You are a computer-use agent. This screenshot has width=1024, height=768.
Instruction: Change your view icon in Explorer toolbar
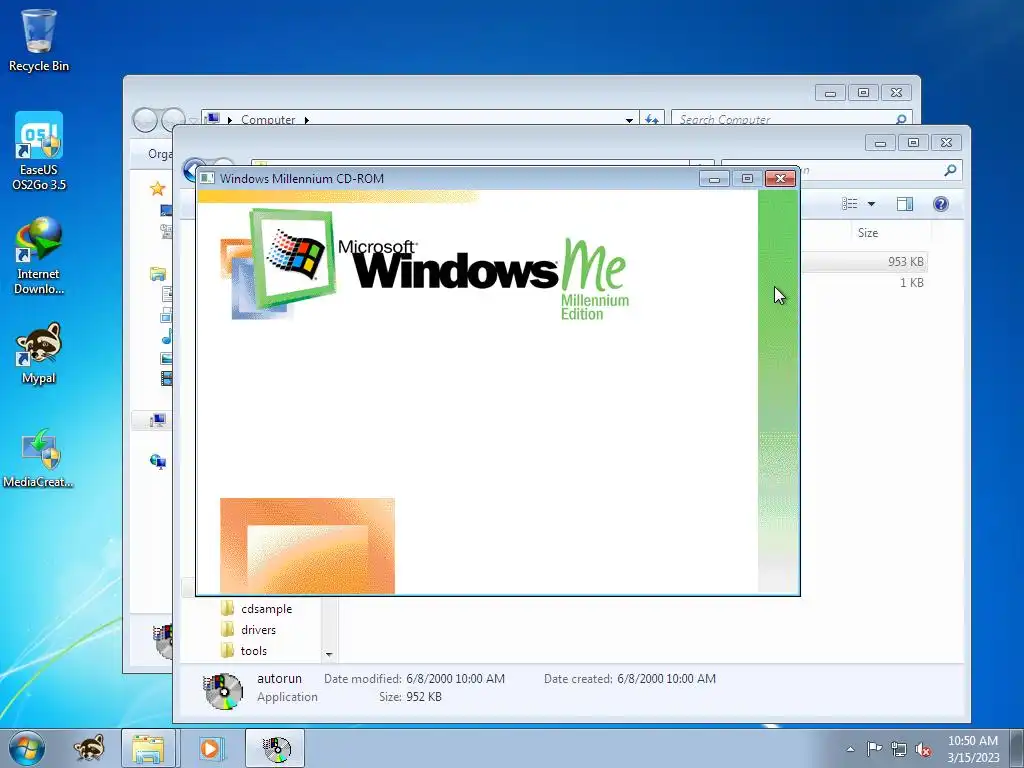[850, 204]
